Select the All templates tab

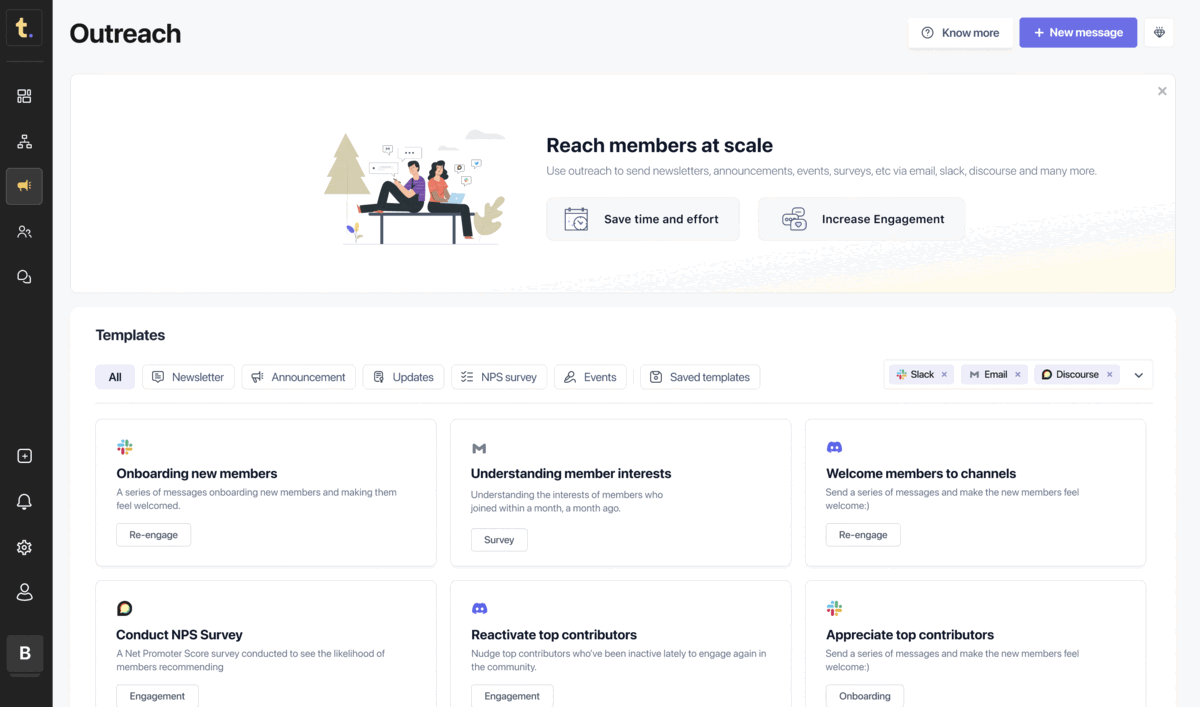point(115,377)
